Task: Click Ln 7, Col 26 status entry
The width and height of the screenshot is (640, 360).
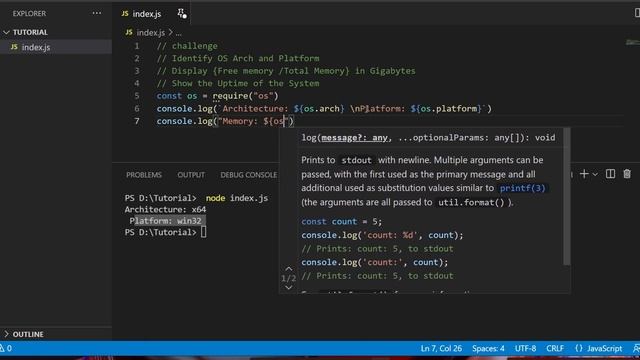Action: point(441,349)
